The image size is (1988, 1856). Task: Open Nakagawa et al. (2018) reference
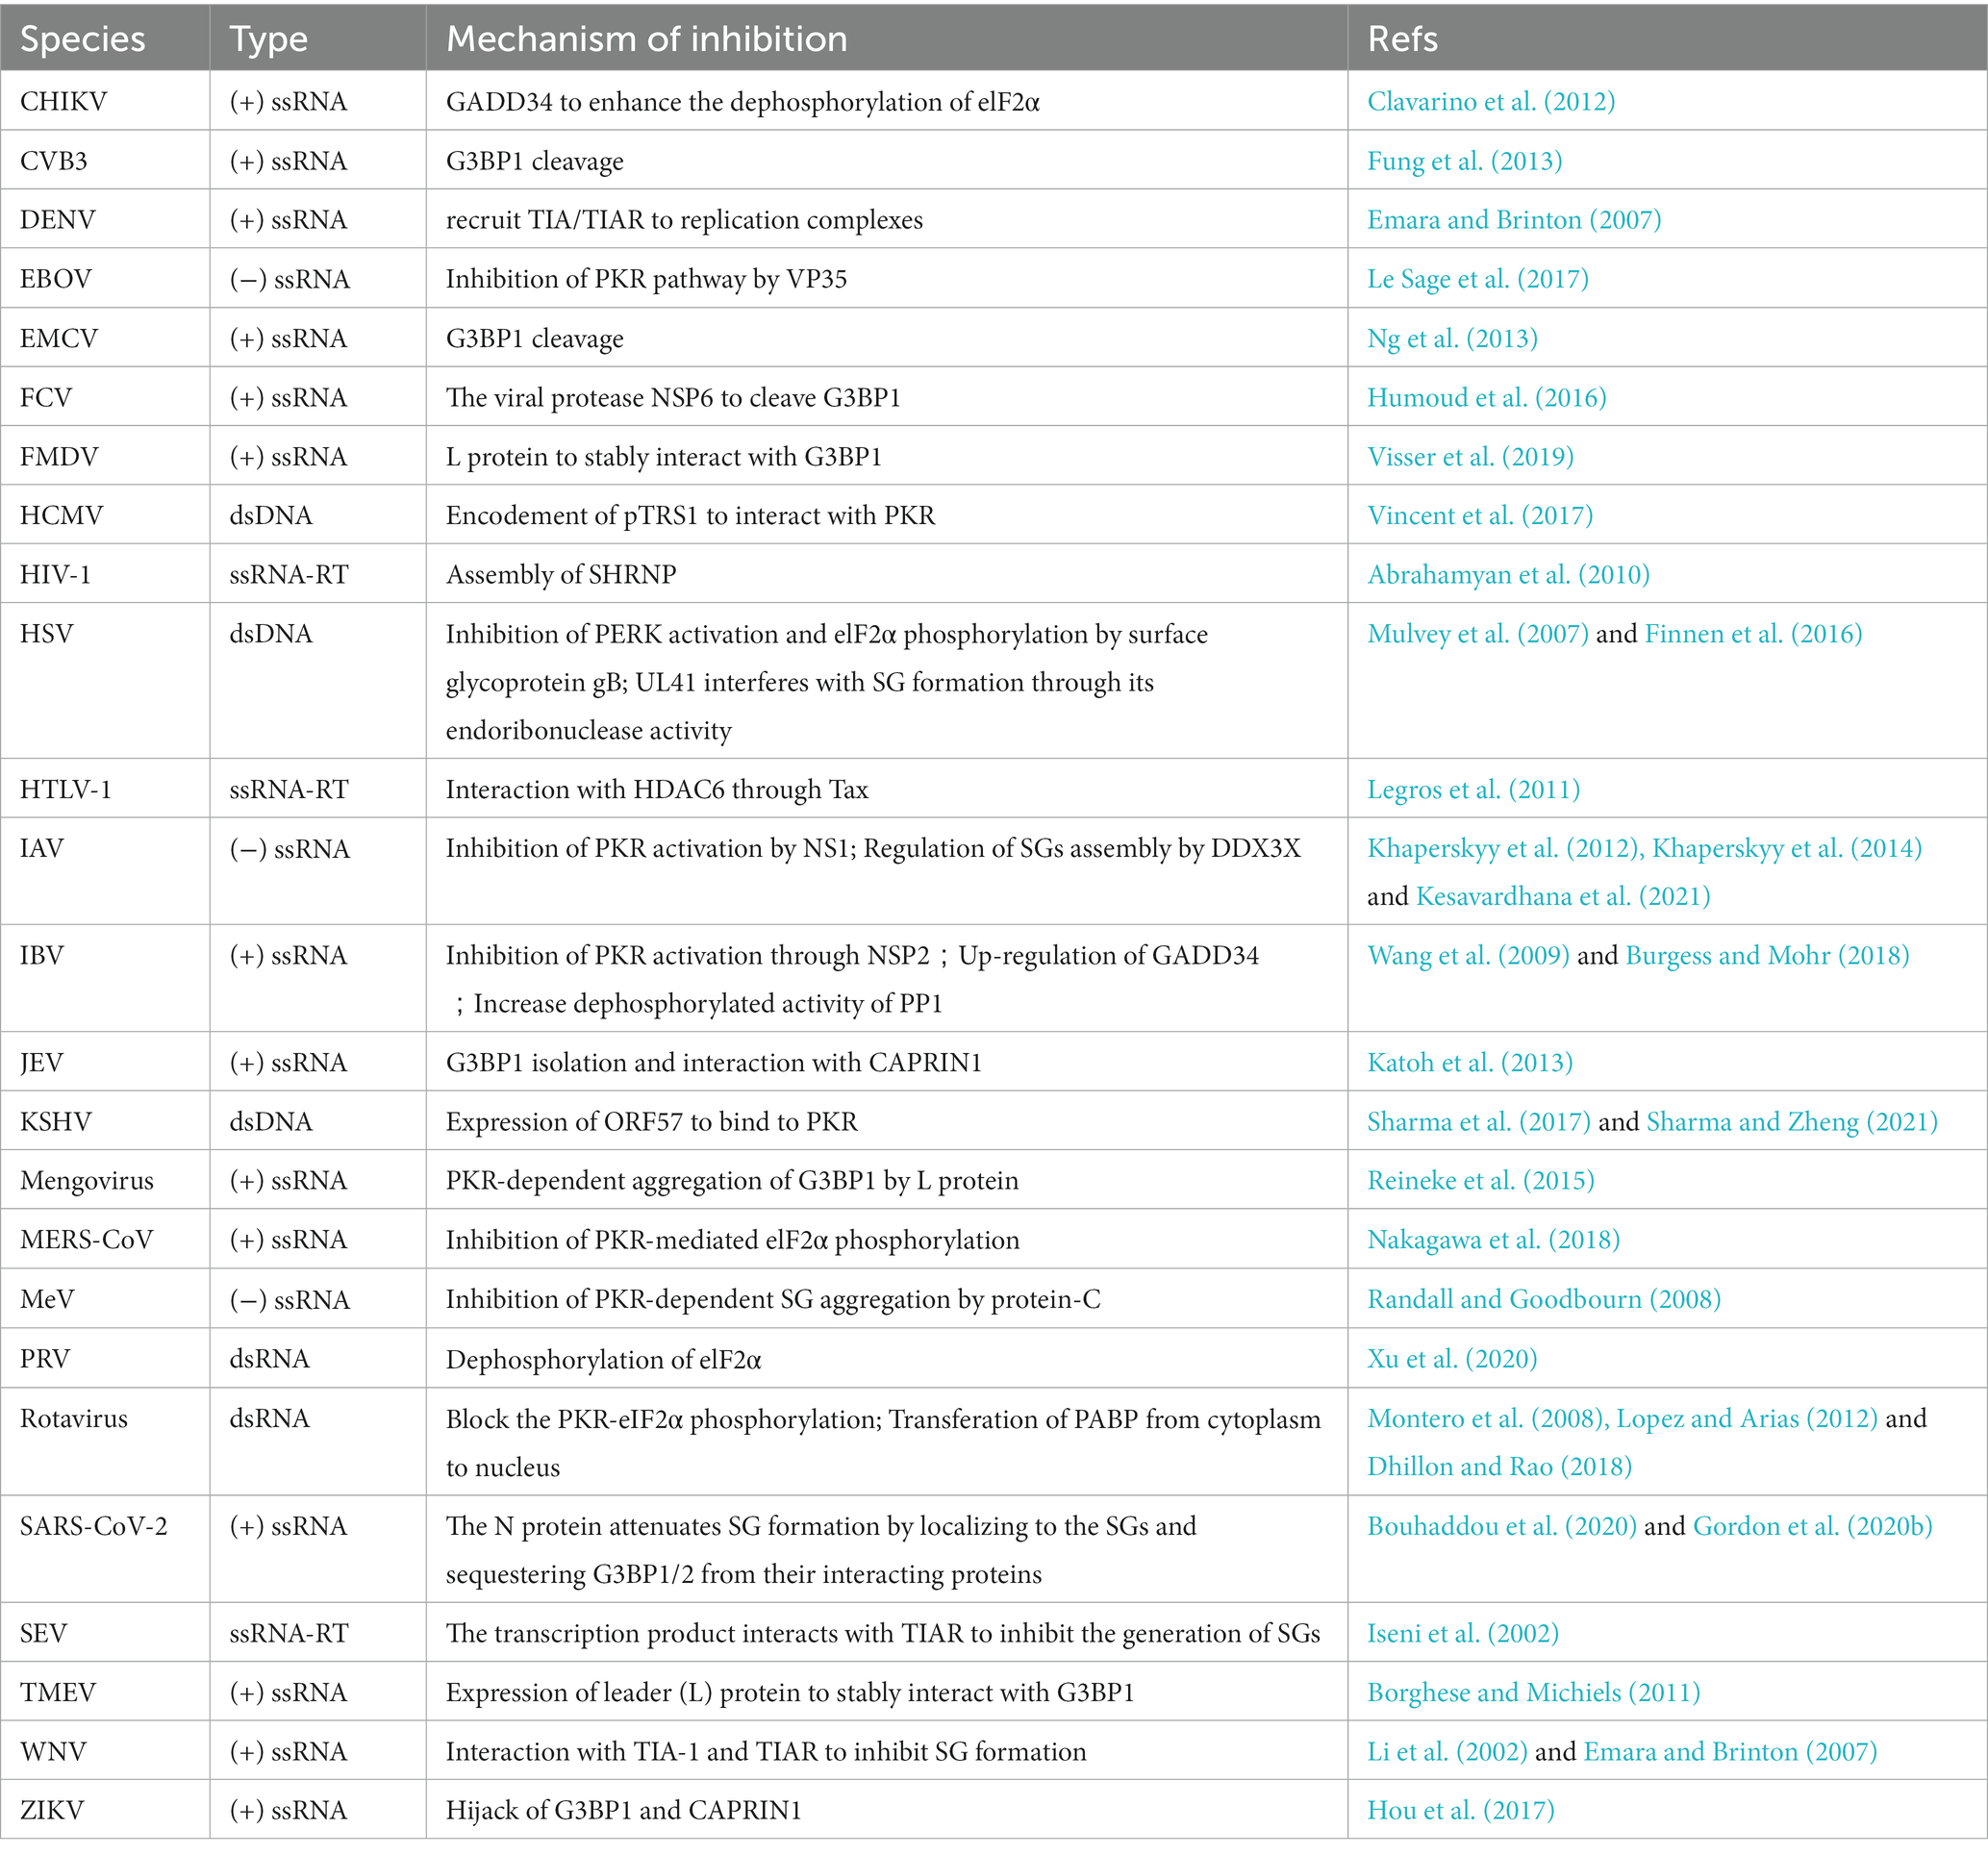pos(1493,1239)
